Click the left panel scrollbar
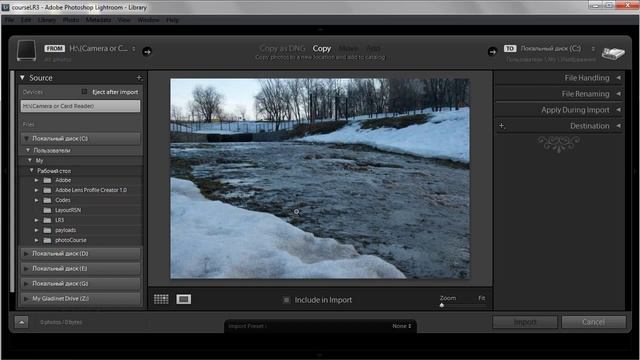Image resolution: width=640 pixels, height=360 pixels. coord(12,182)
